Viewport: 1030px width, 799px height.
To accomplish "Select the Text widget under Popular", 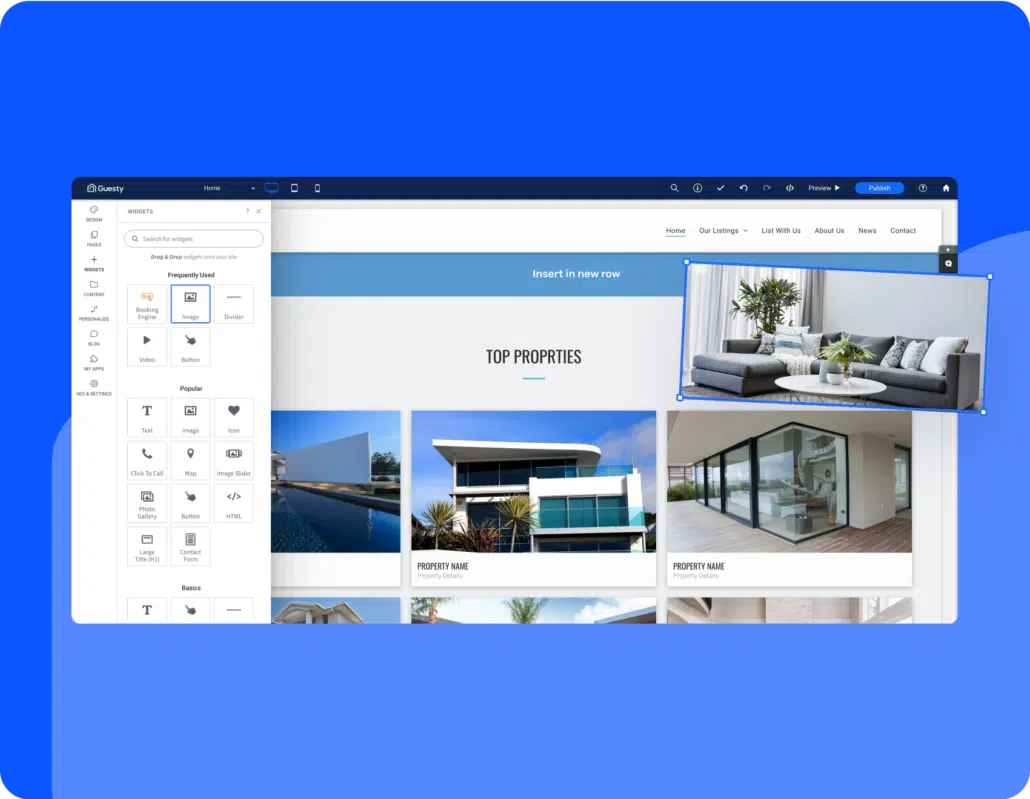I will pyautogui.click(x=147, y=417).
